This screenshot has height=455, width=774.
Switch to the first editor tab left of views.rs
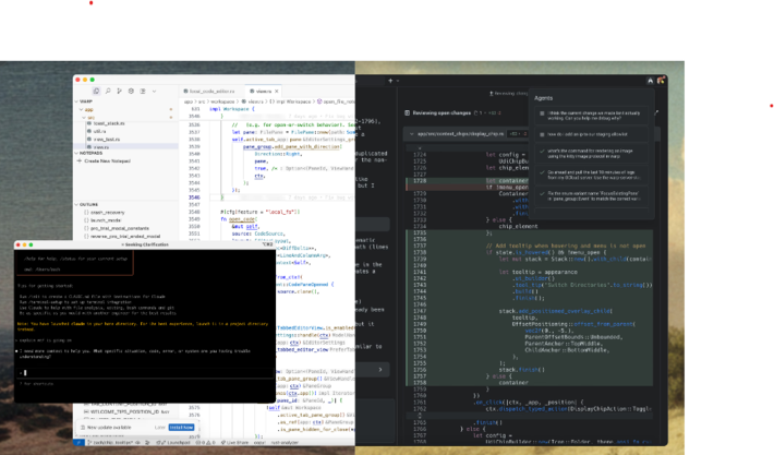pyautogui.click(x=211, y=91)
